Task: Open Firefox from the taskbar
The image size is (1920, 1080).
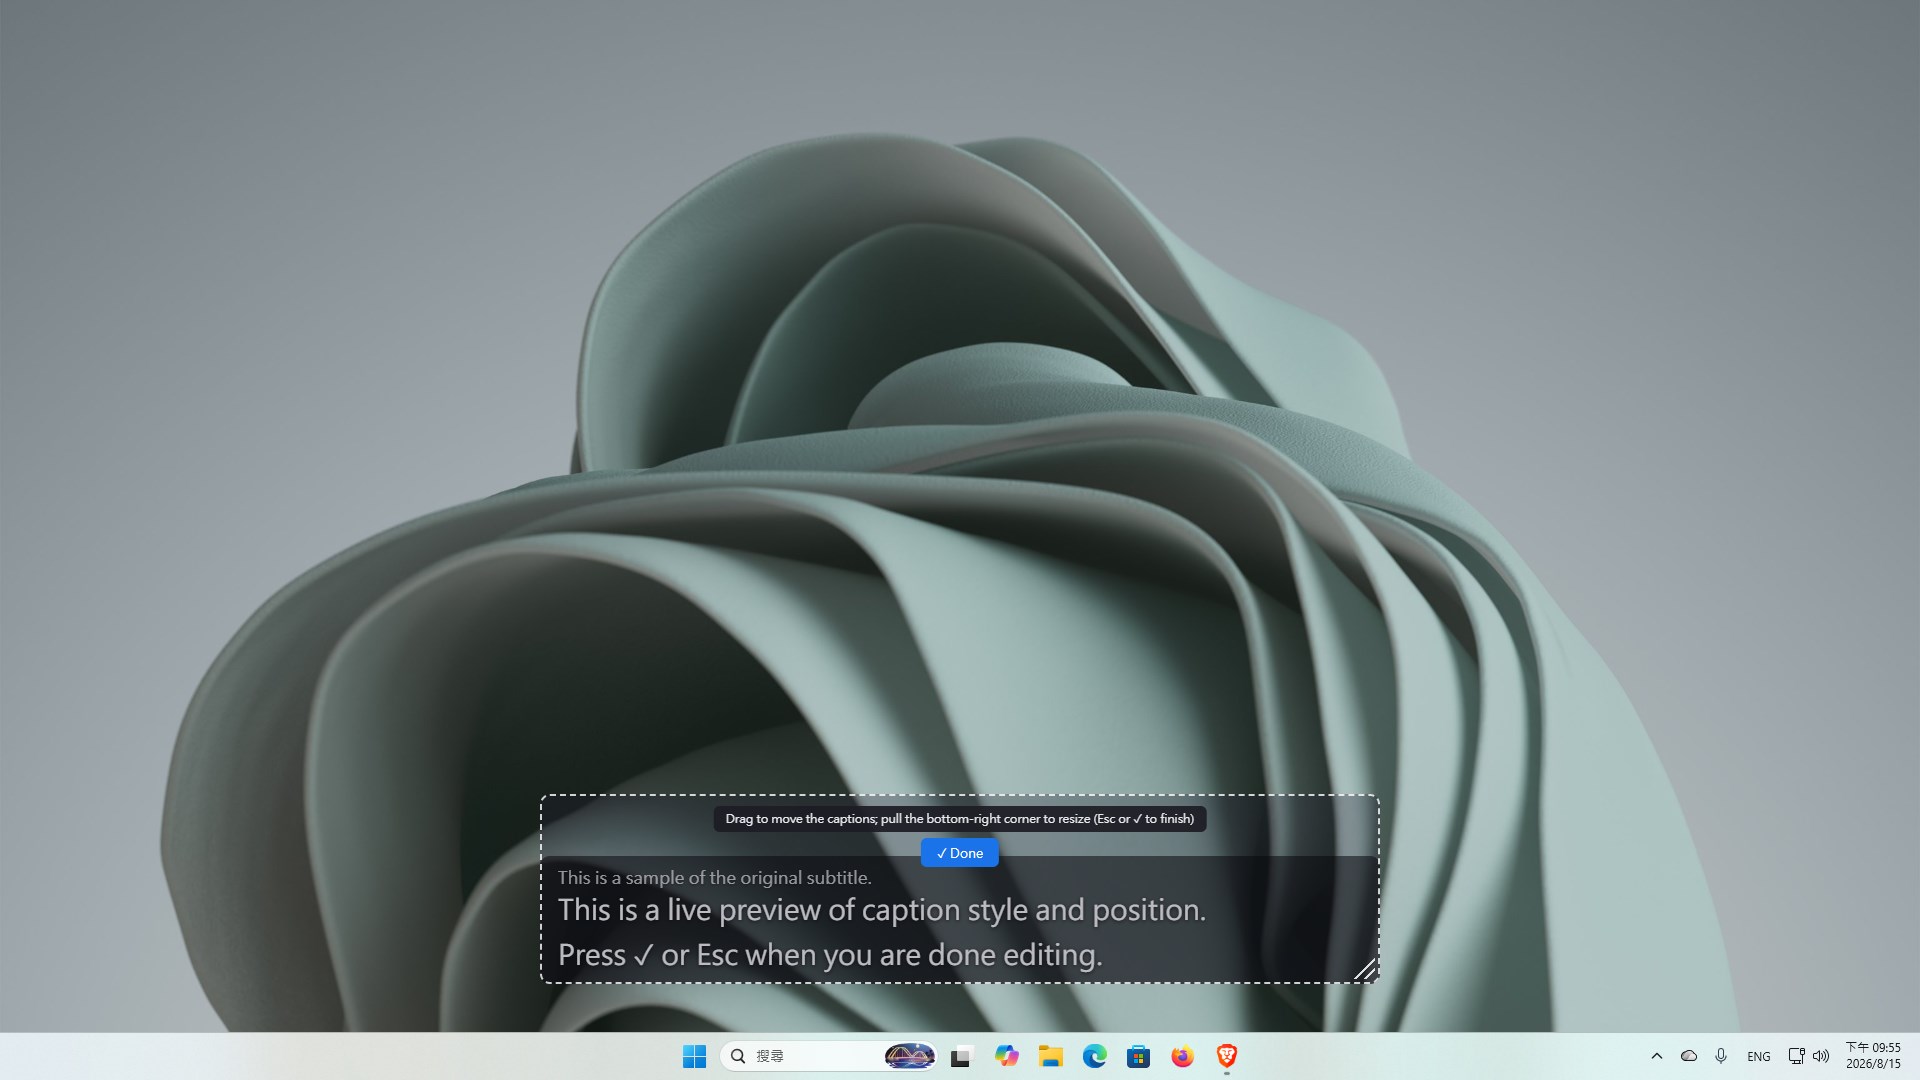Action: pos(1182,1056)
